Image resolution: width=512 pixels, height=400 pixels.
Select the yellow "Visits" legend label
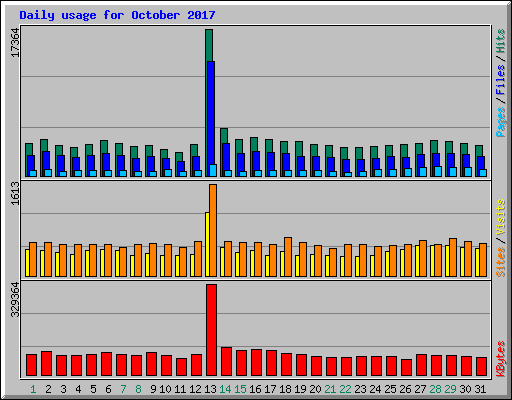click(501, 218)
